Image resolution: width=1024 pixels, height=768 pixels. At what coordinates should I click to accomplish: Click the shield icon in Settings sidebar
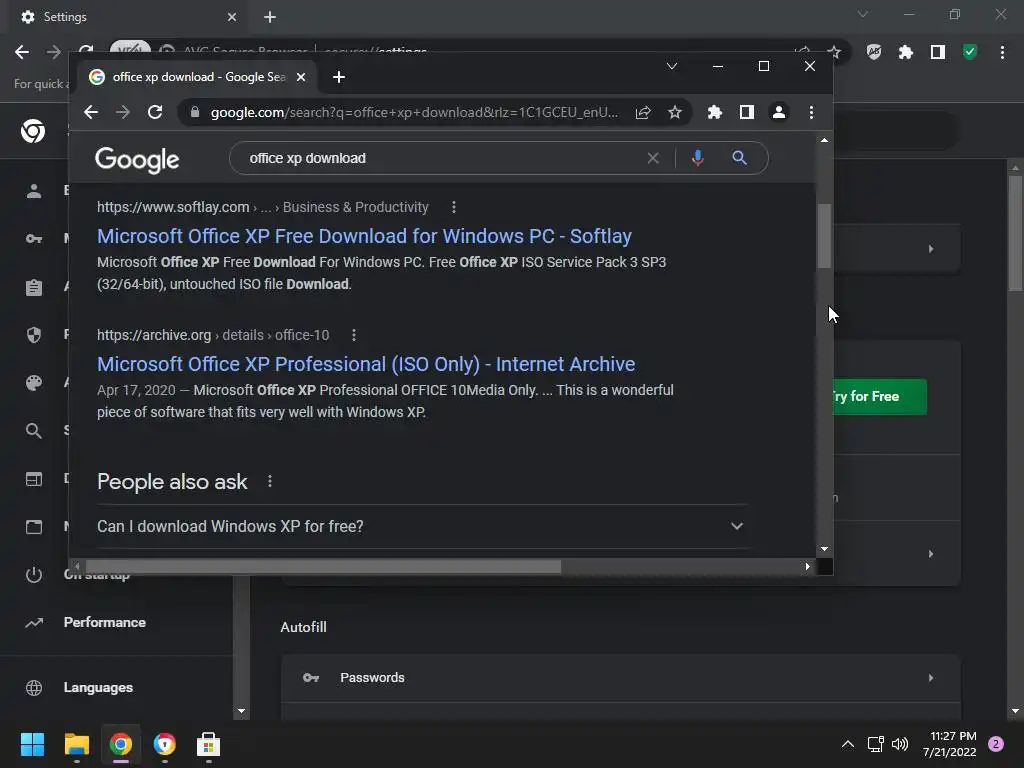click(x=34, y=335)
